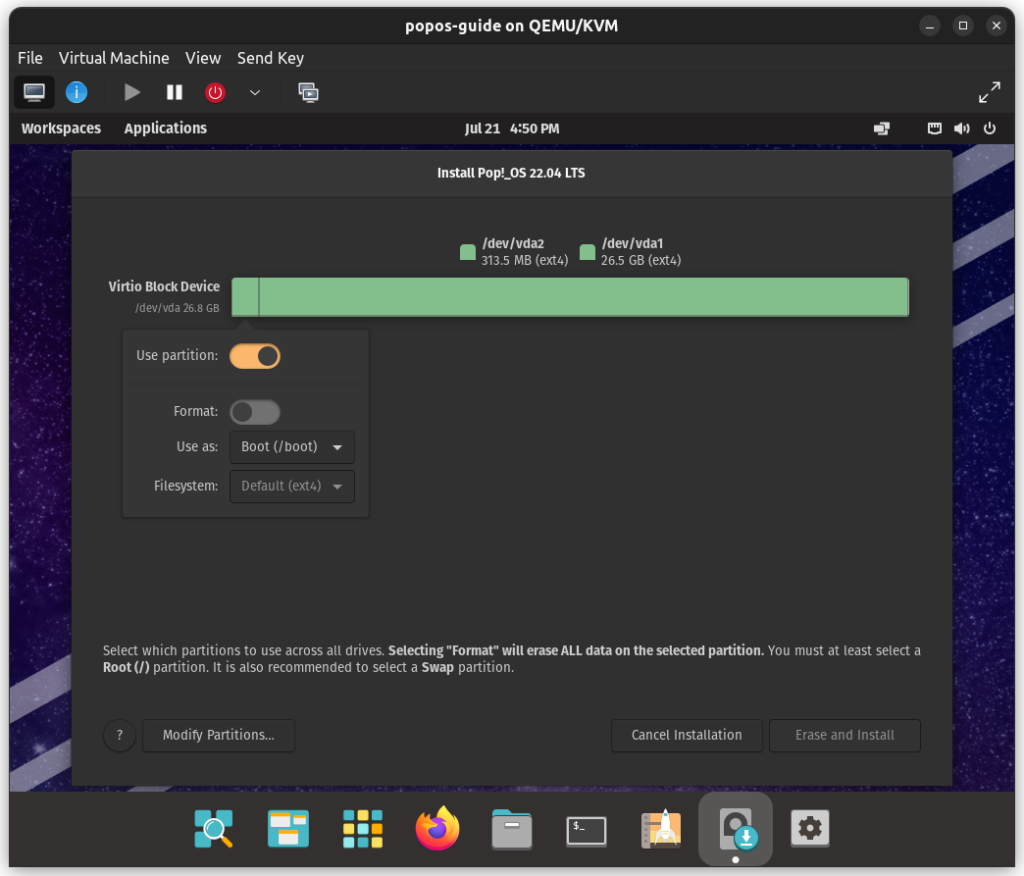Image resolution: width=1024 pixels, height=876 pixels.
Task: Close the popos-guide QEMU/KVM window
Action: click(996, 25)
